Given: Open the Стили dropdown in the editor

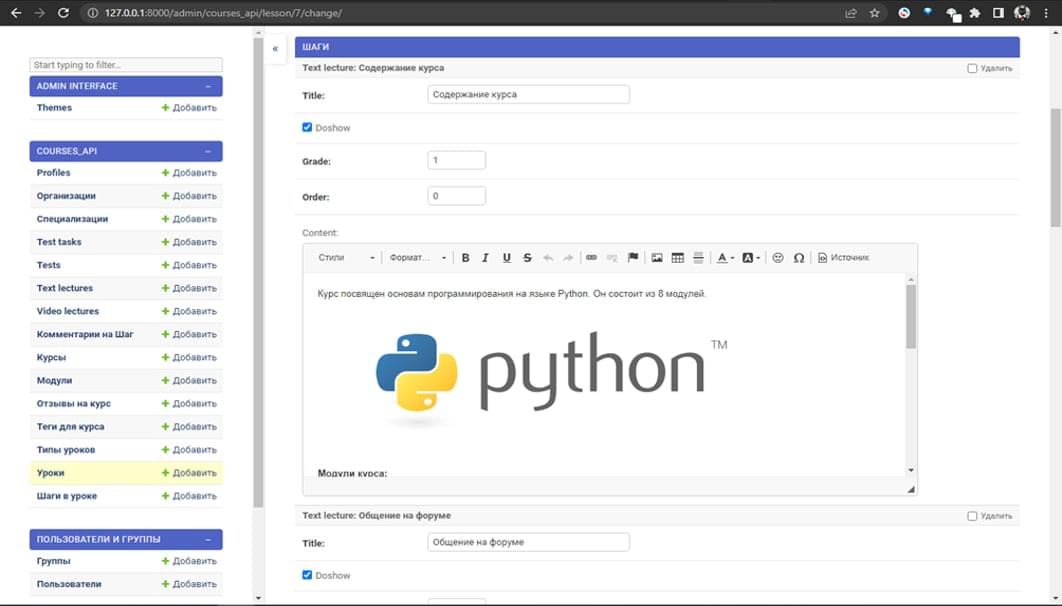Looking at the screenshot, I should click(x=345, y=258).
